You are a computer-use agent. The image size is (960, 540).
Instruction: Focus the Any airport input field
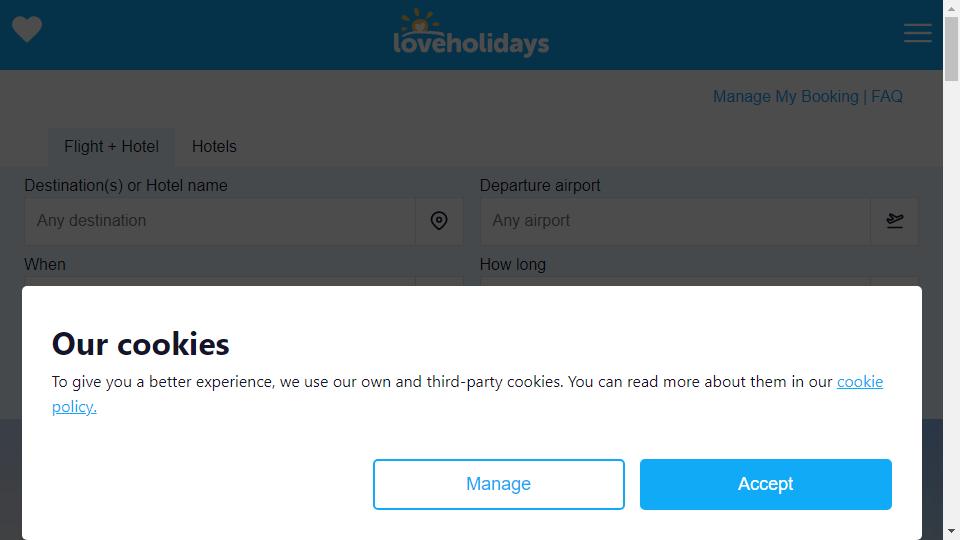click(675, 220)
